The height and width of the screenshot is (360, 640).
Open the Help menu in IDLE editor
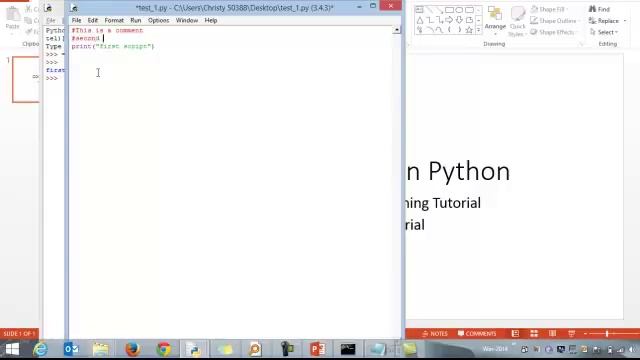click(211, 20)
